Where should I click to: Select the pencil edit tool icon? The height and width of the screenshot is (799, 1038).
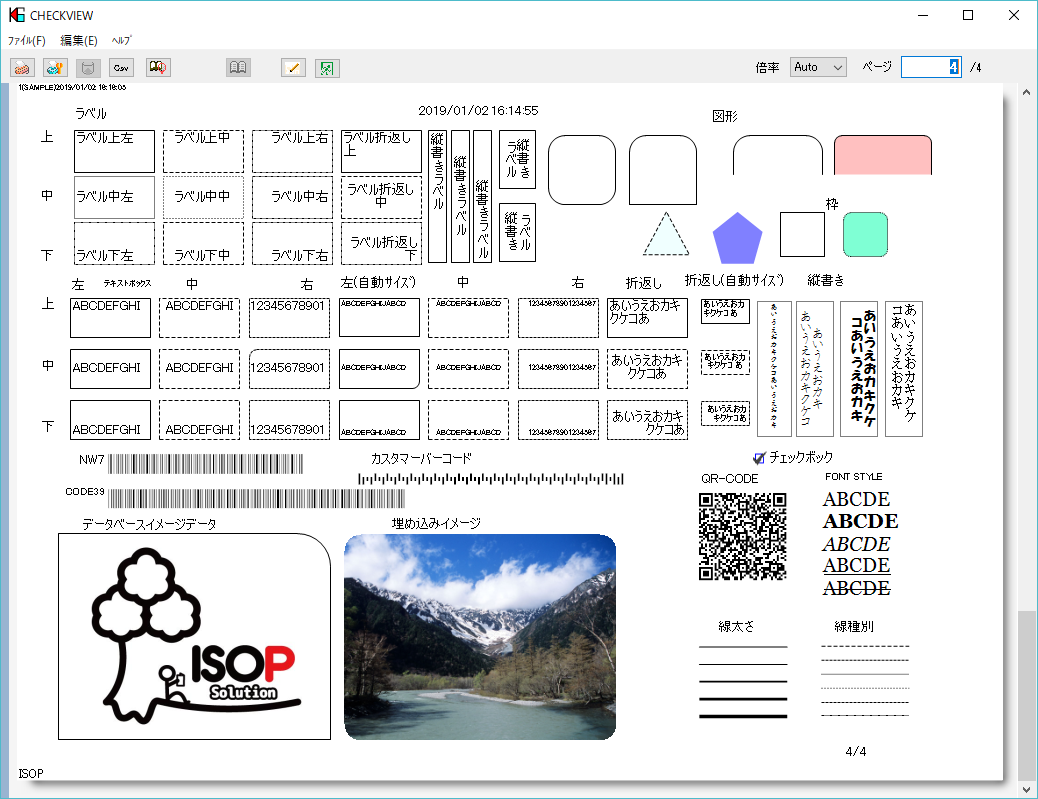pyautogui.click(x=293, y=68)
